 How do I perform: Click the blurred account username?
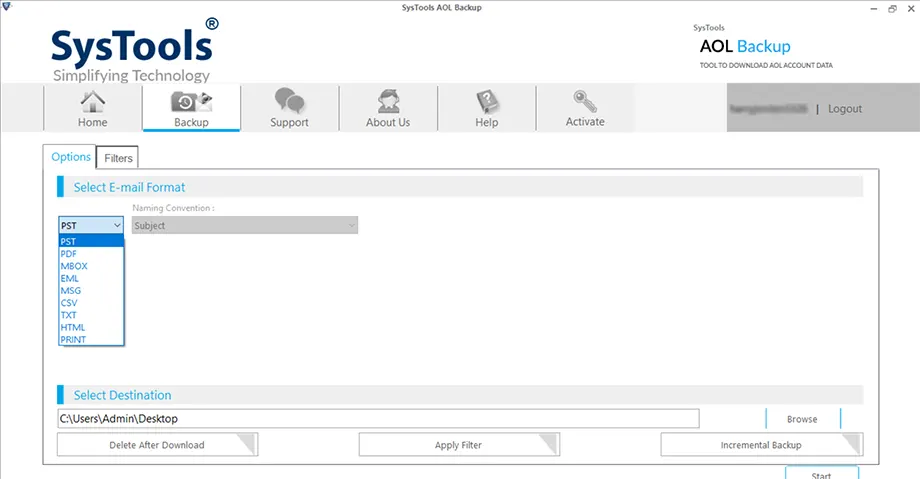pos(769,109)
